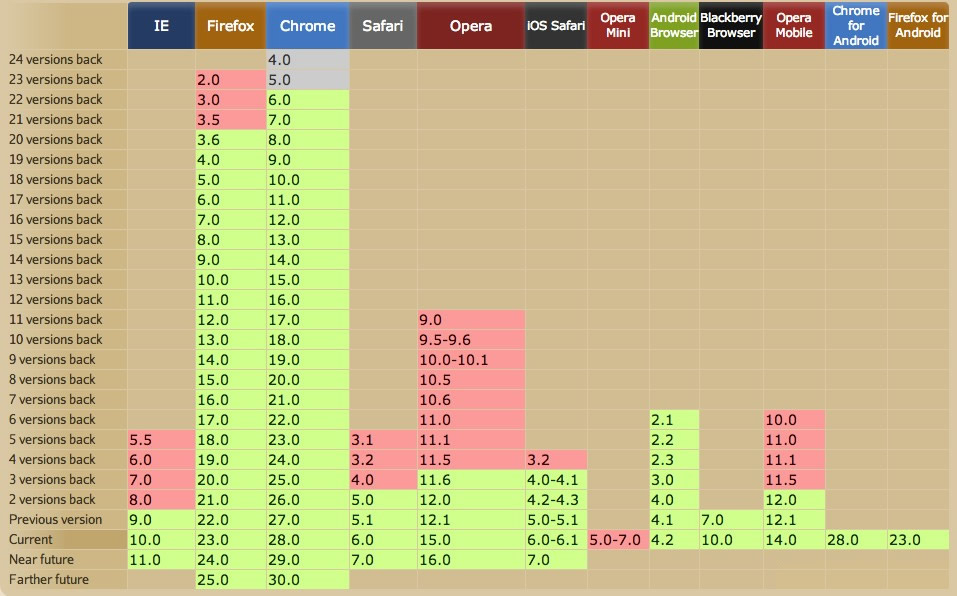Click the IE 5.5 unsupported cell

click(161, 440)
